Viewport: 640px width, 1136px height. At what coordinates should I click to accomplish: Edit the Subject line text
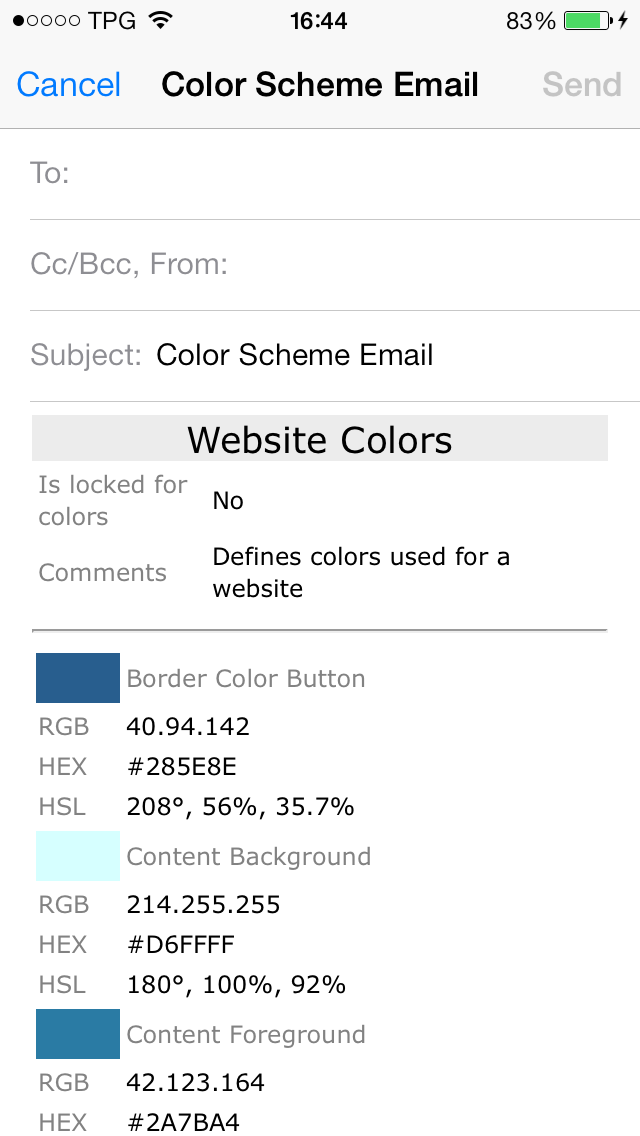point(295,355)
